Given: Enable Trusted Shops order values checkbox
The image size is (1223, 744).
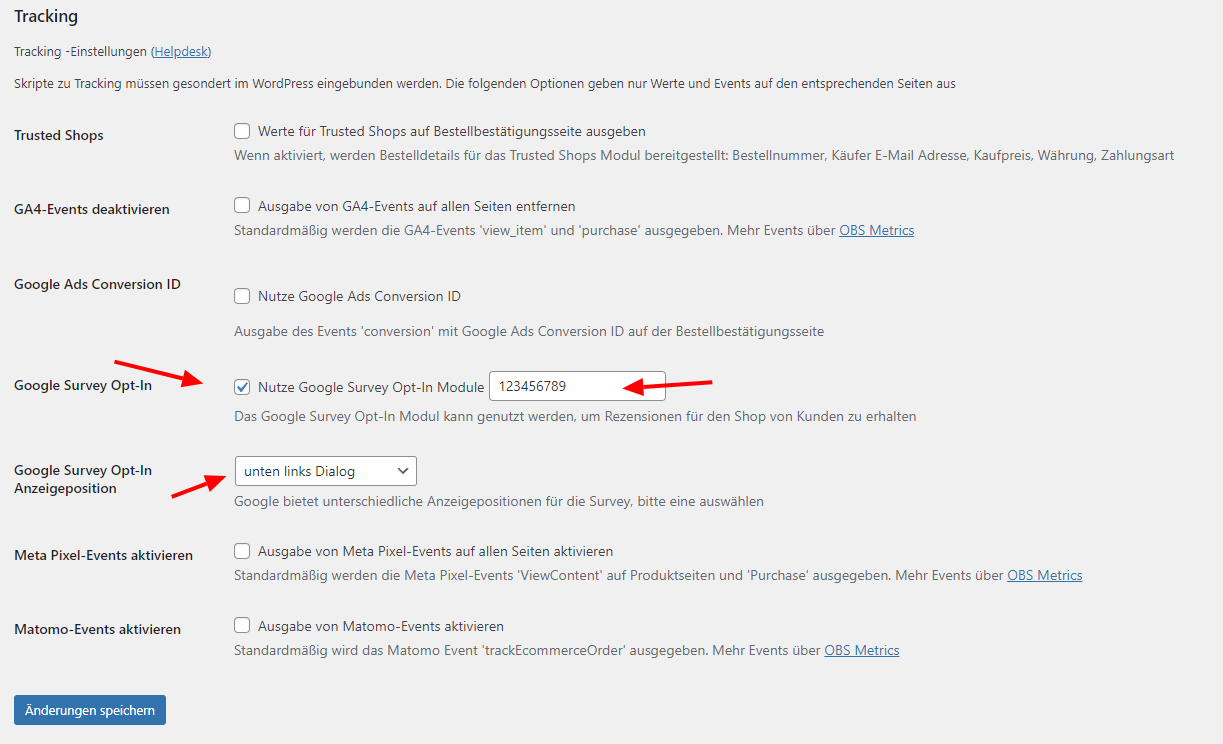Looking at the screenshot, I should (242, 131).
